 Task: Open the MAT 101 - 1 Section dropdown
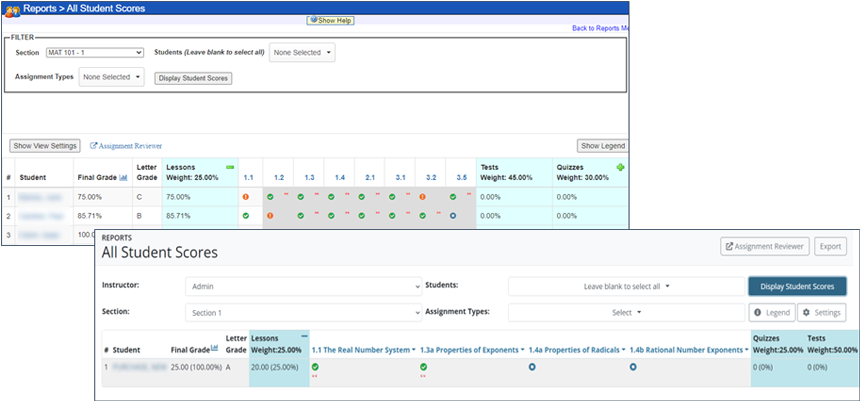95,52
